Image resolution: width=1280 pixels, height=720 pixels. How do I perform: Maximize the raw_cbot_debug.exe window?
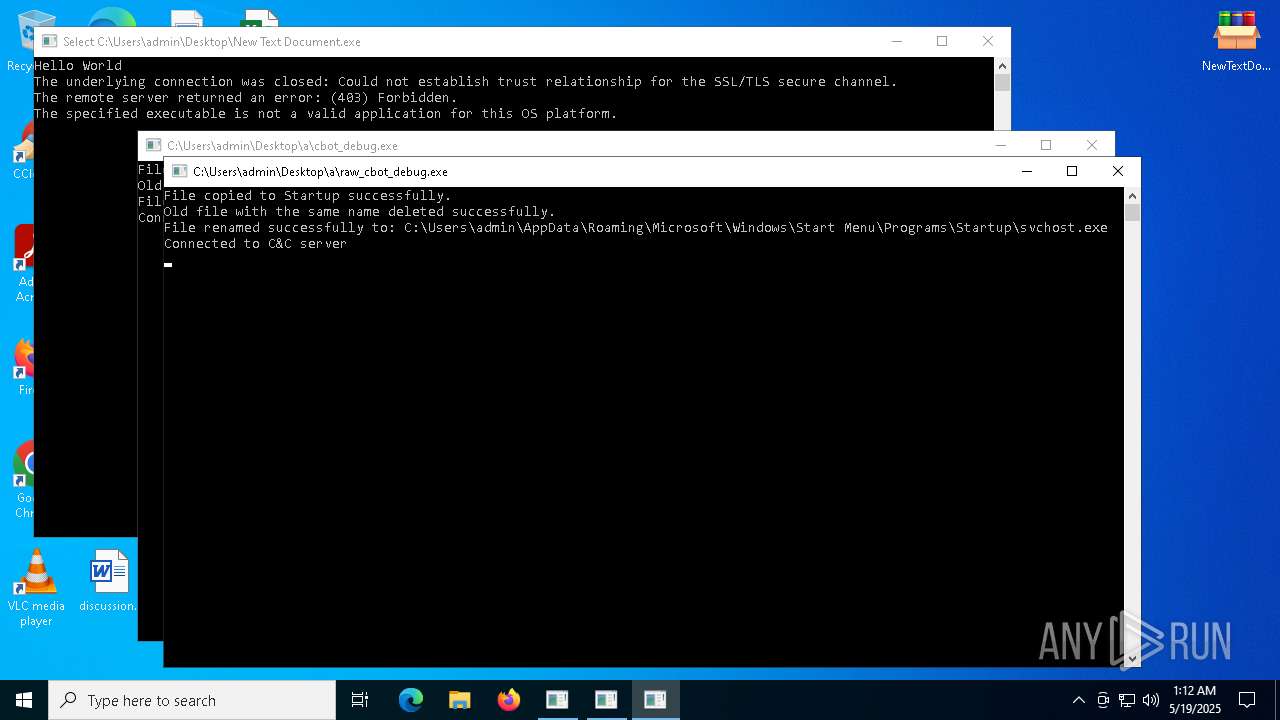pos(1072,172)
